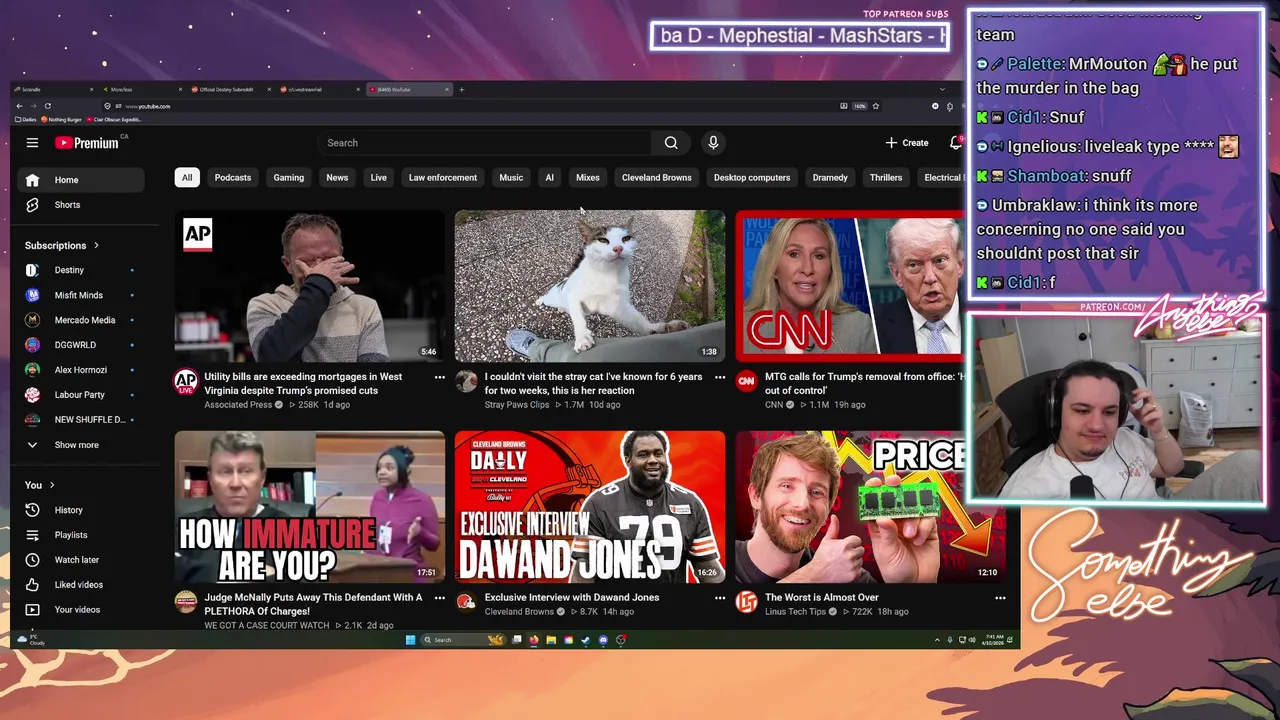Open Stray Paws Clips channel link

[517, 405]
